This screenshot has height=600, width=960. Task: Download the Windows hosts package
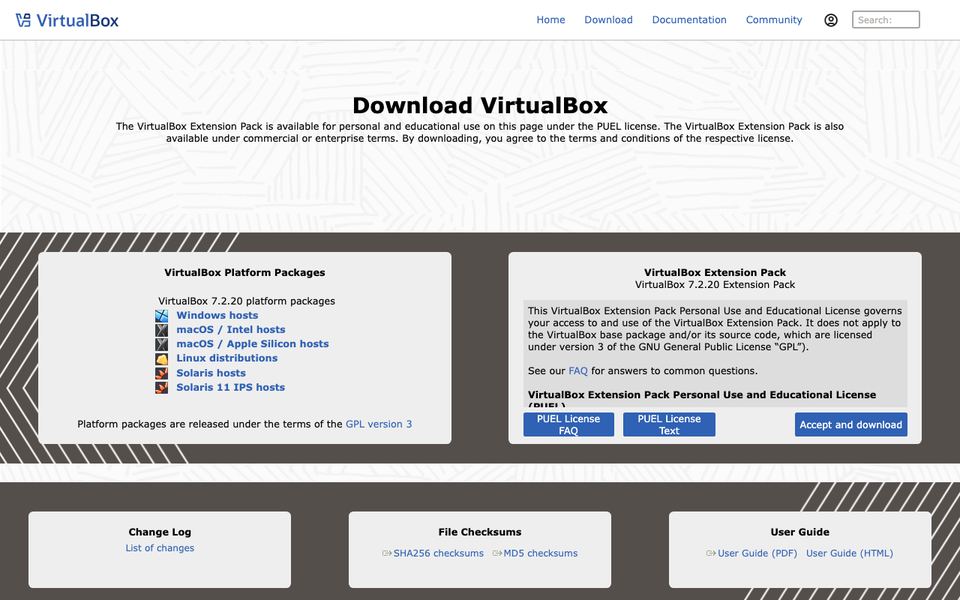(x=217, y=315)
